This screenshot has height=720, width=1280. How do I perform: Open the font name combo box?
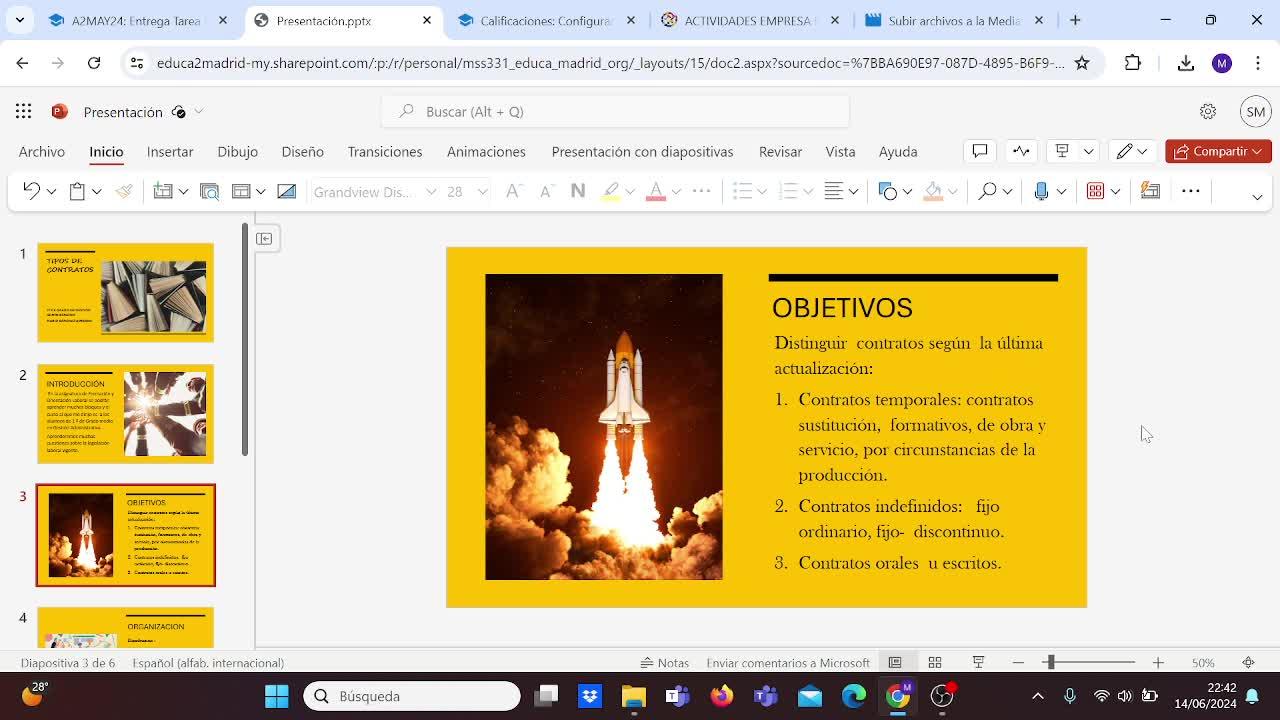(x=374, y=191)
